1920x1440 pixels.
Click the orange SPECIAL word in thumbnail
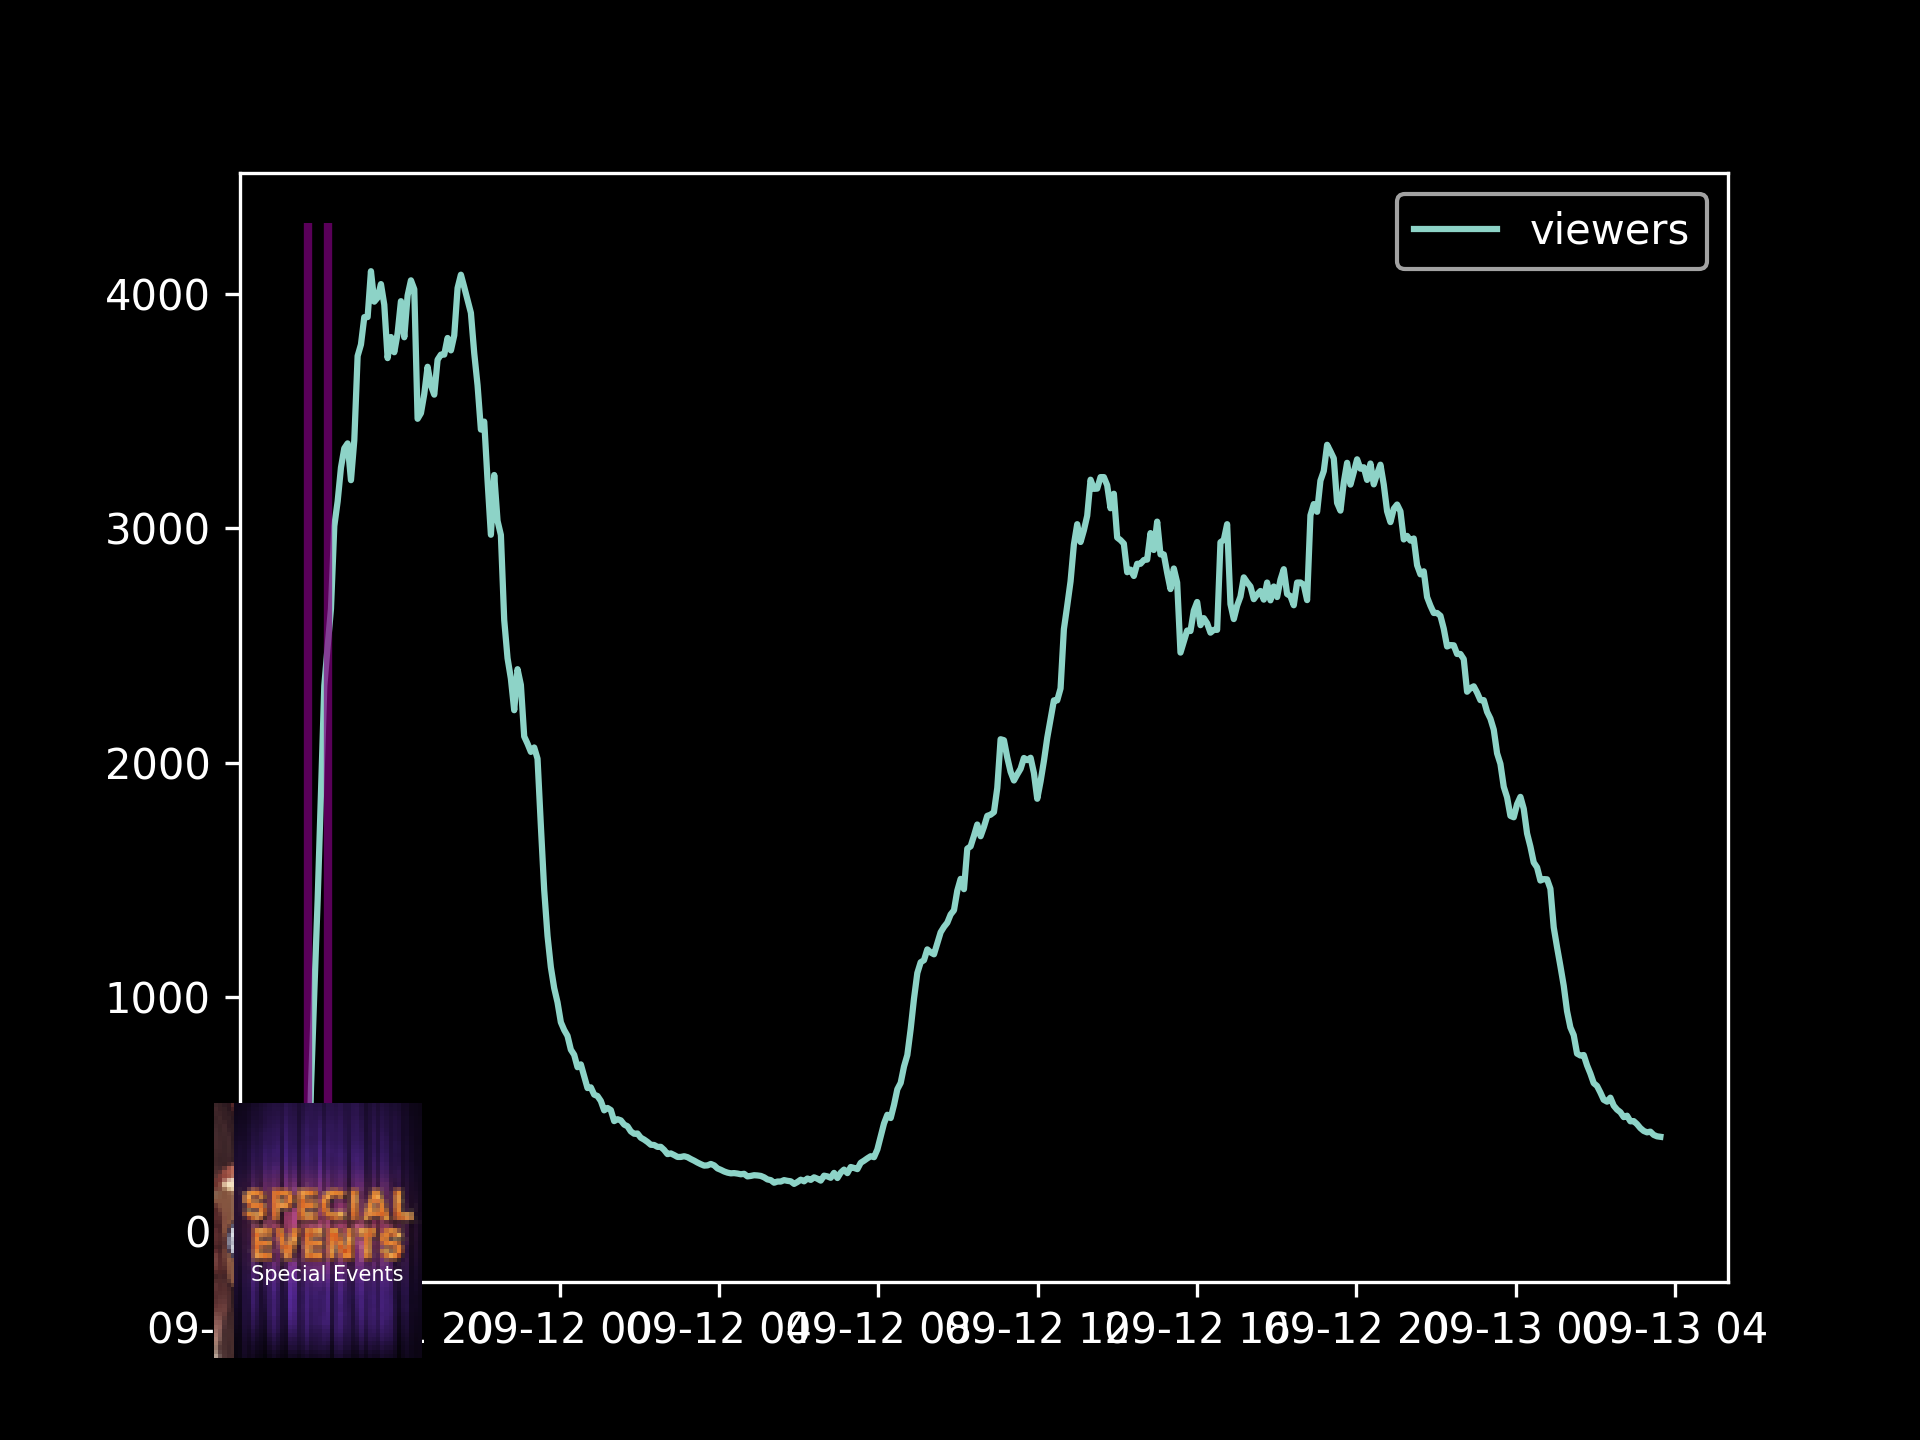(327, 1205)
